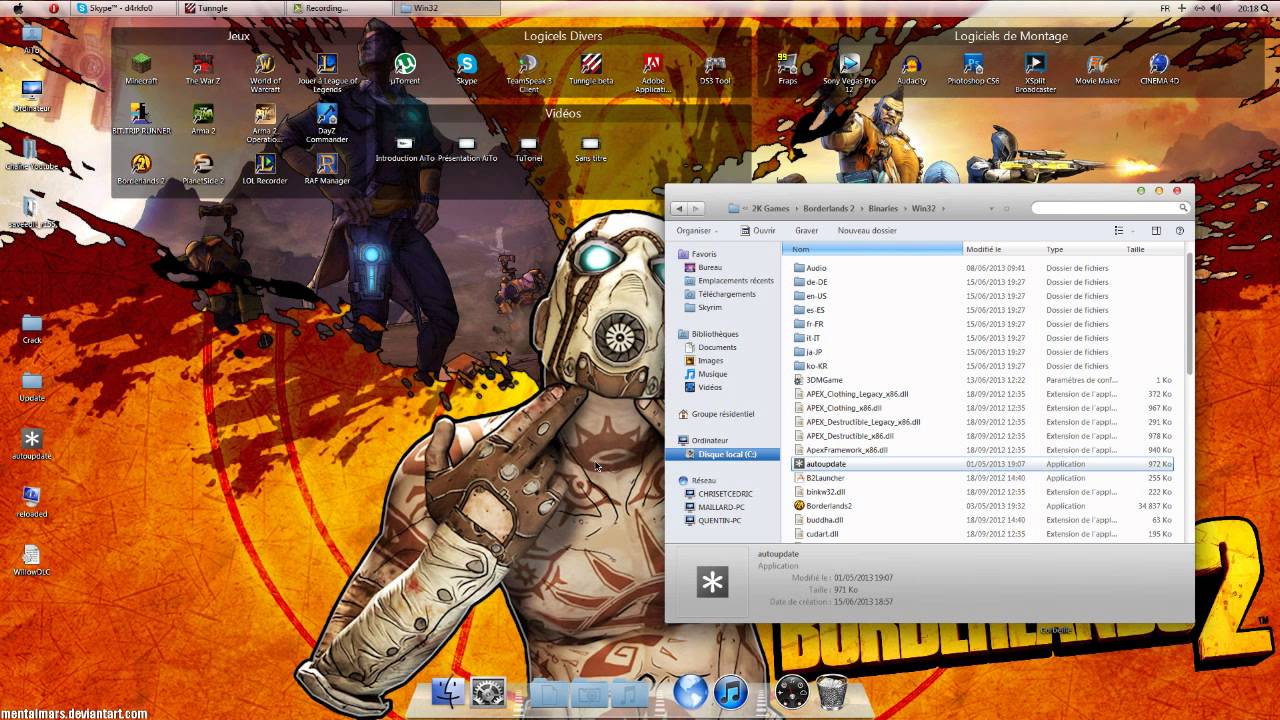The image size is (1280, 720).
Task: Go back with Explorer back arrow
Action: pyautogui.click(x=679, y=209)
